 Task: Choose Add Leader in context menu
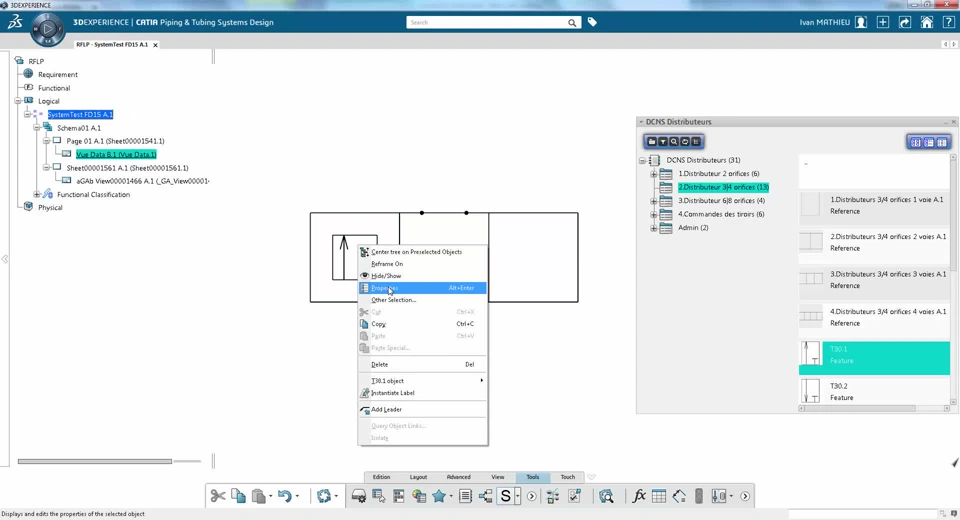(x=422, y=410)
